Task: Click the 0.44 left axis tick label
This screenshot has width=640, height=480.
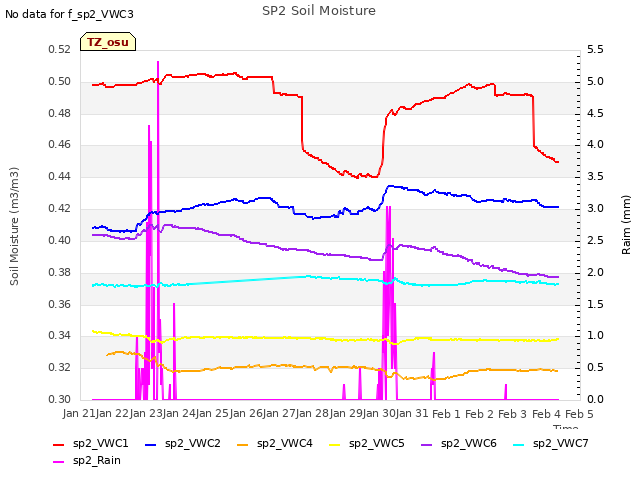Action: 60,176
